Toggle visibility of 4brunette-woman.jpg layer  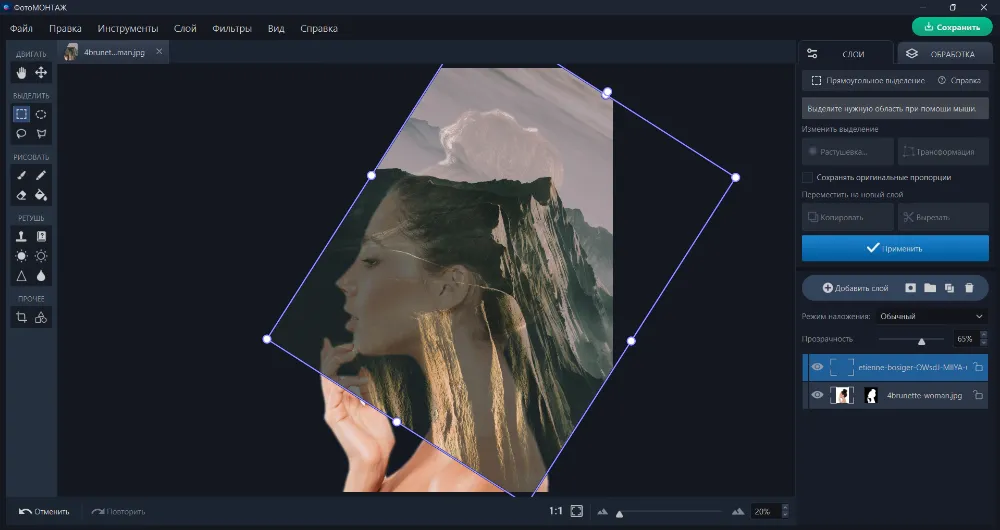pos(817,395)
